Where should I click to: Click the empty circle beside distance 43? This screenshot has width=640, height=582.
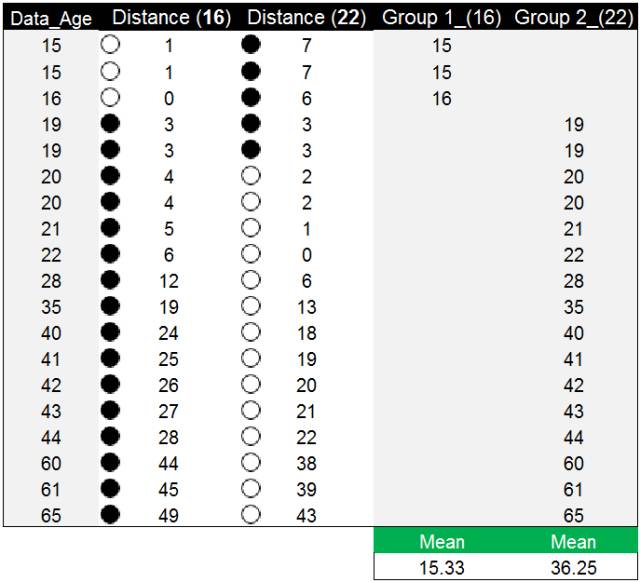pyautogui.click(x=251, y=515)
